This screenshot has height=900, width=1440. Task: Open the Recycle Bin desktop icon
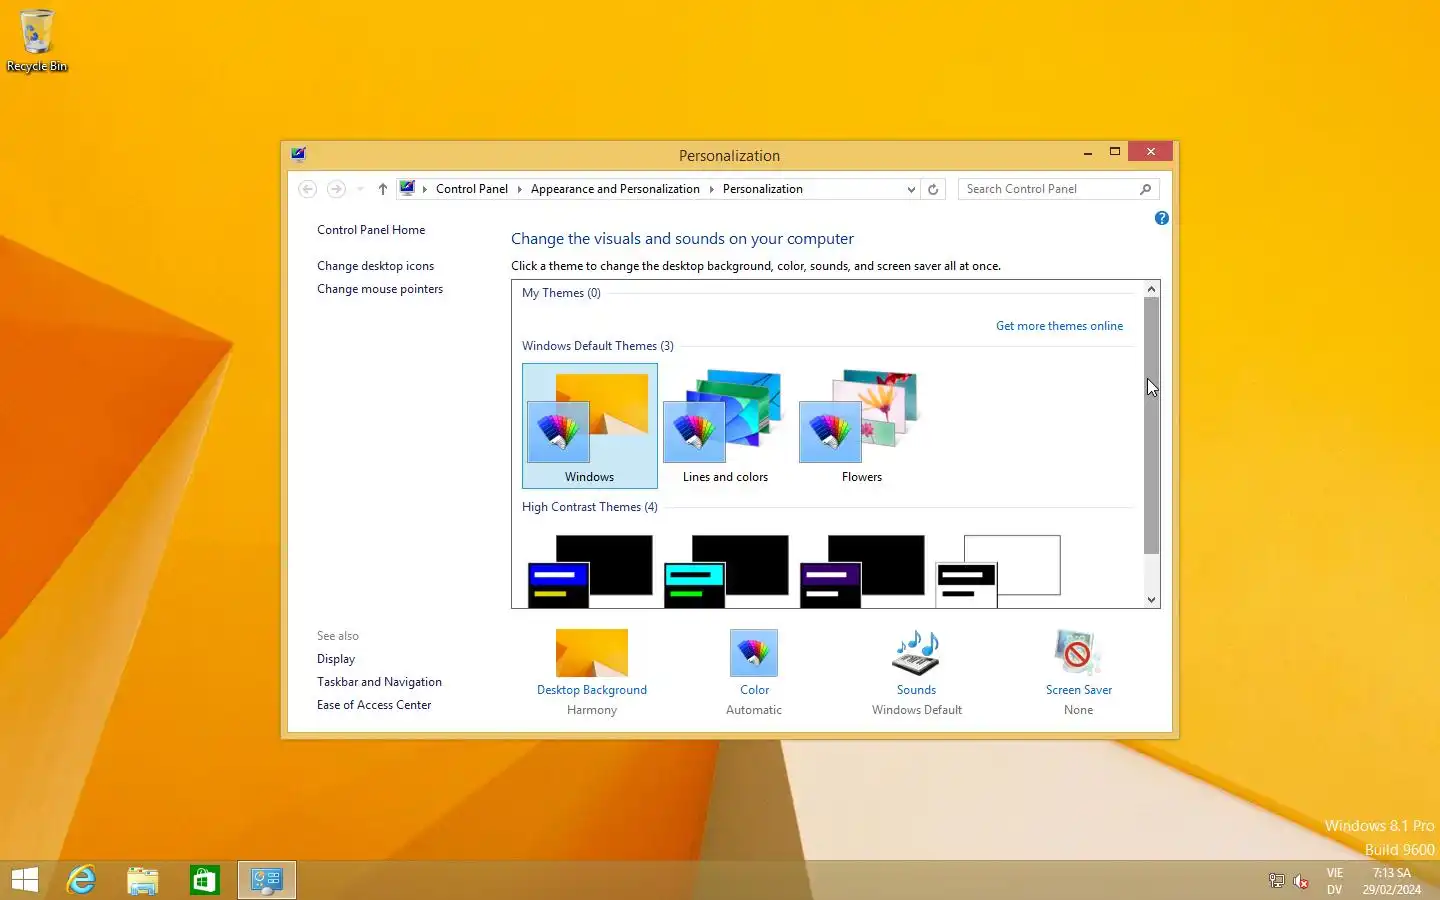[37, 40]
